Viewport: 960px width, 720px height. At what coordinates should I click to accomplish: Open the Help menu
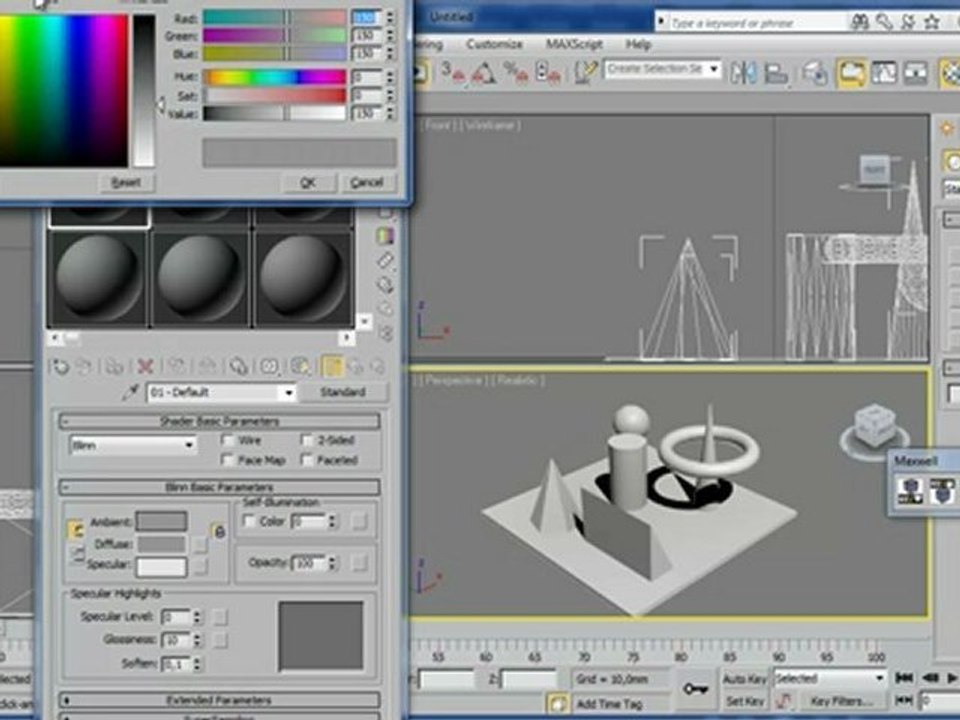638,44
